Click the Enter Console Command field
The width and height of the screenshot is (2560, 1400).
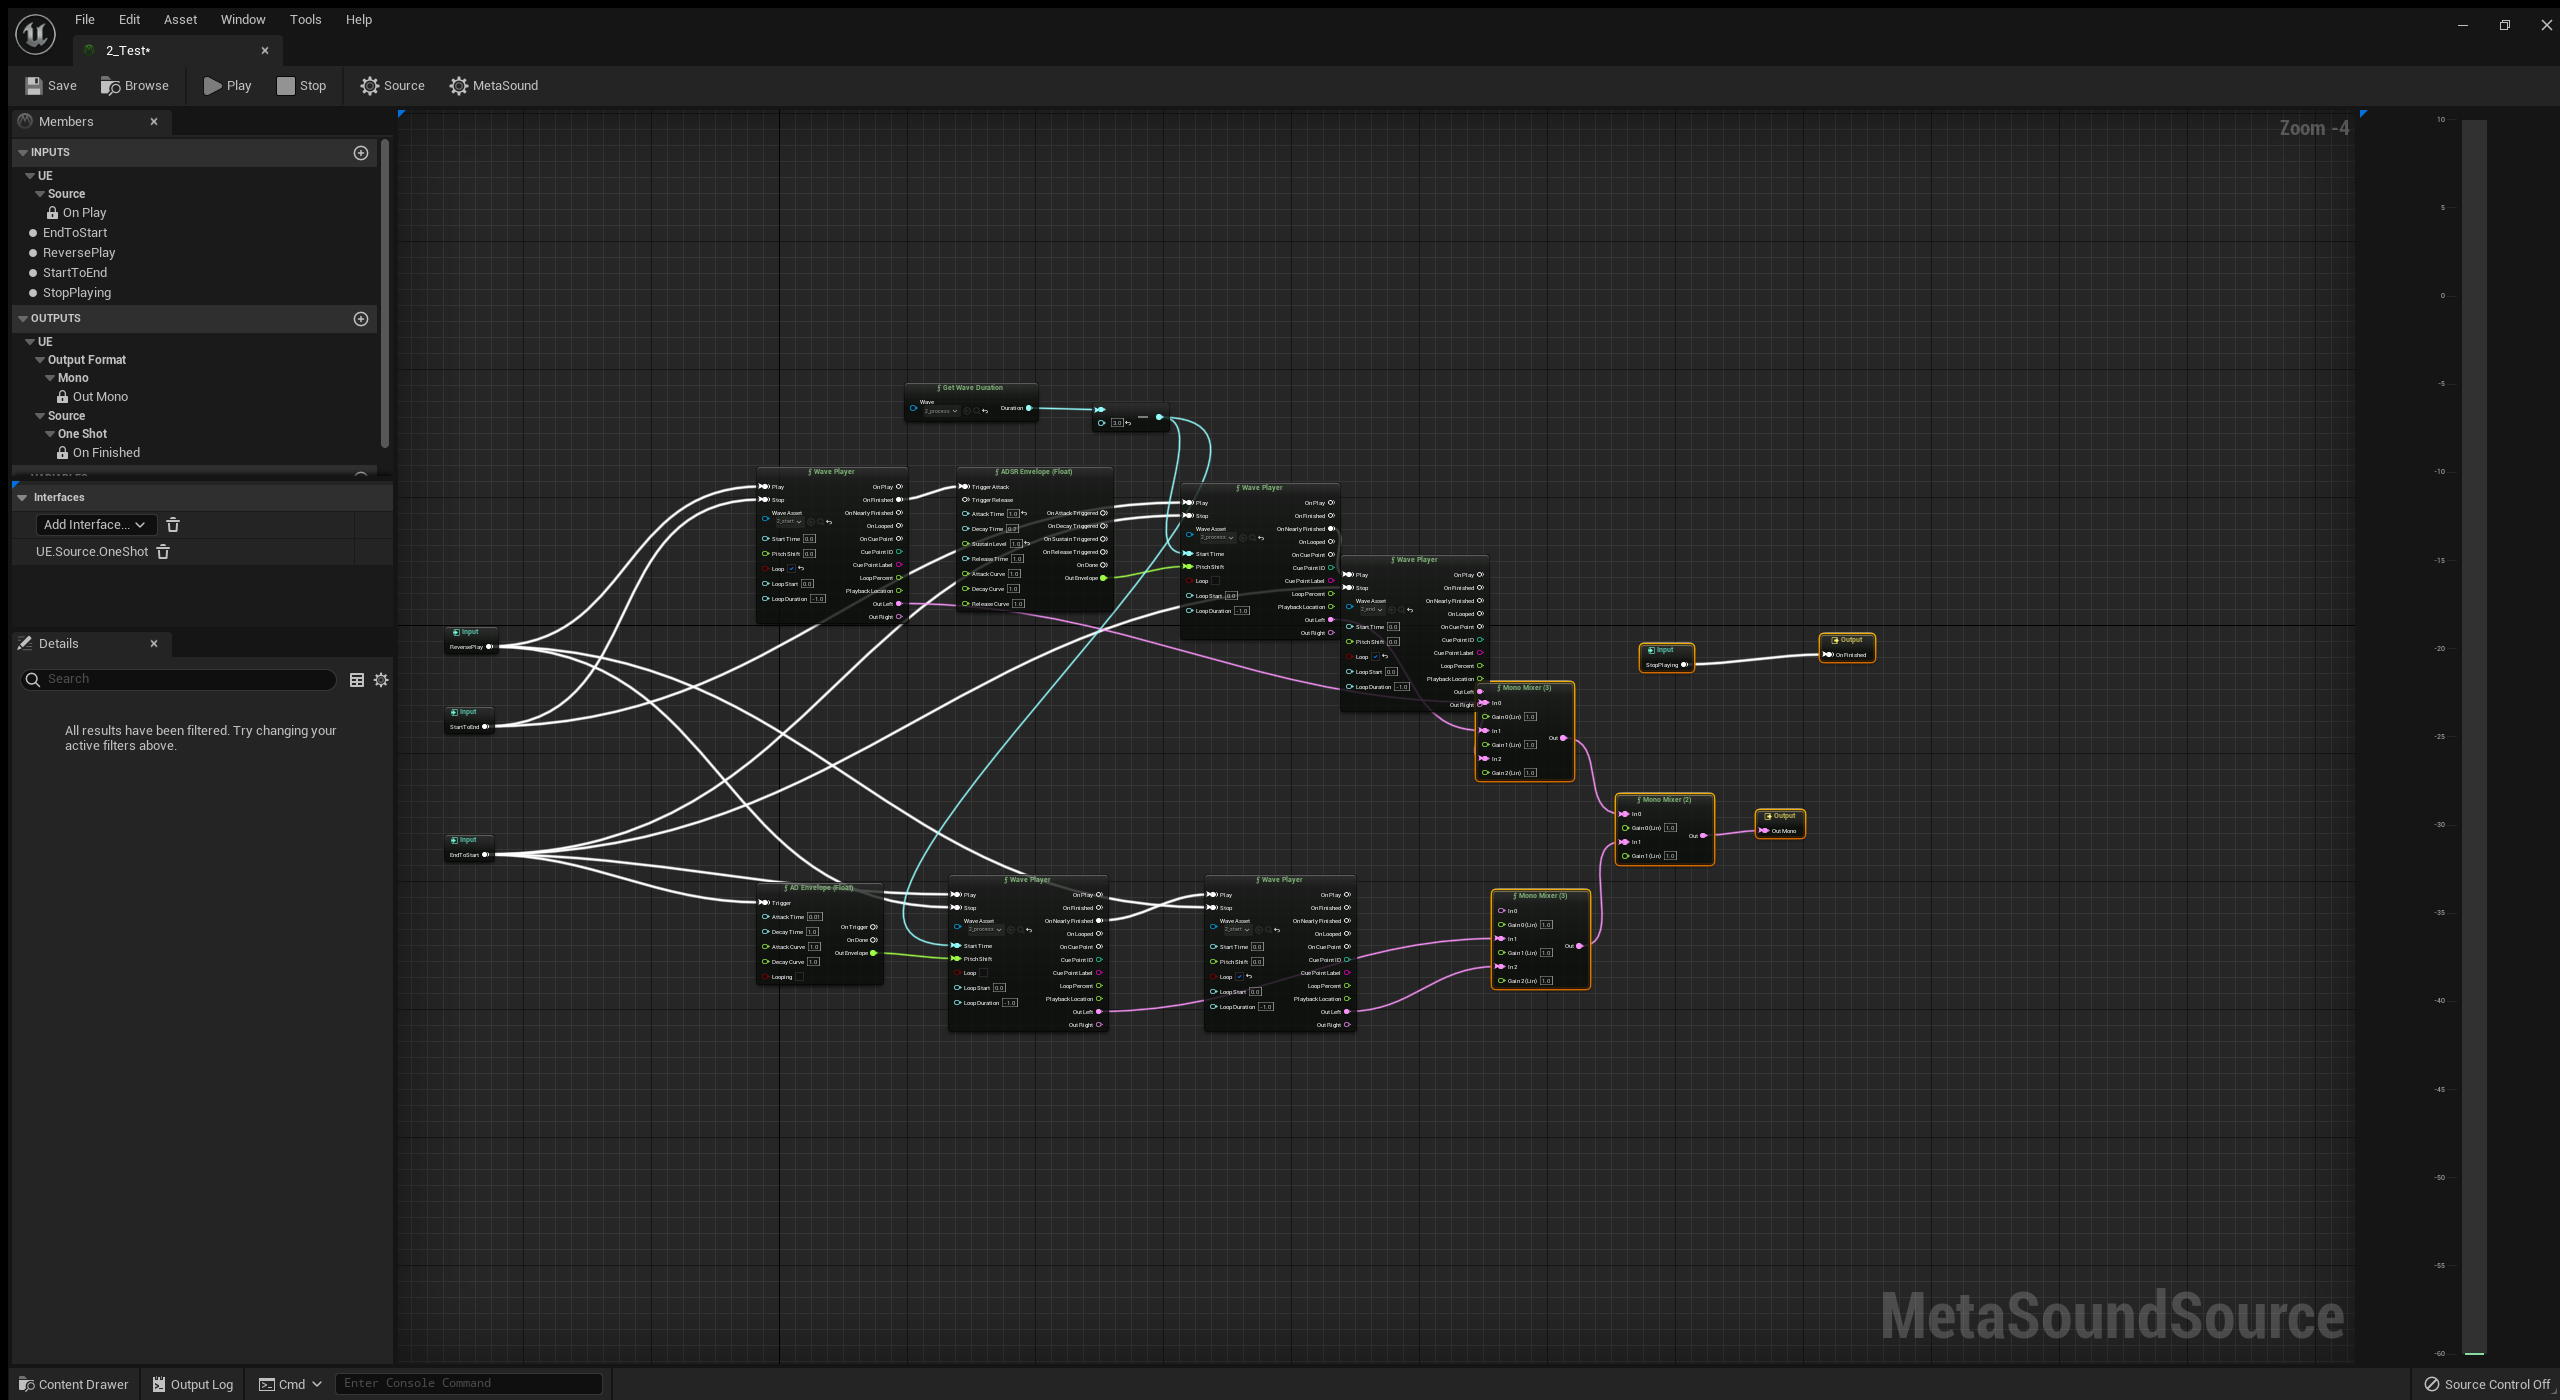pos(469,1384)
